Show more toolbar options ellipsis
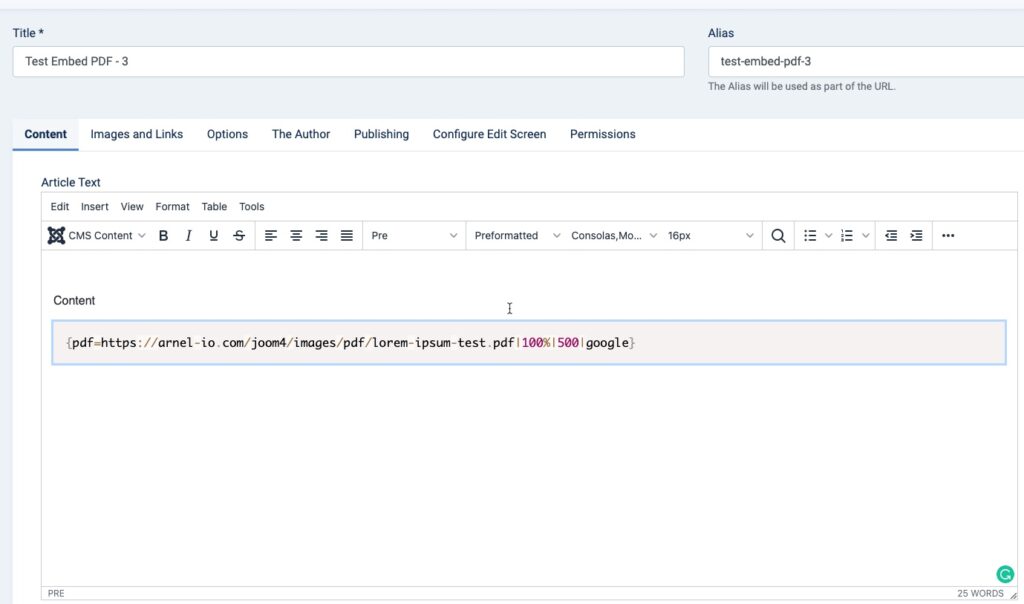The width and height of the screenshot is (1024, 604). point(948,236)
